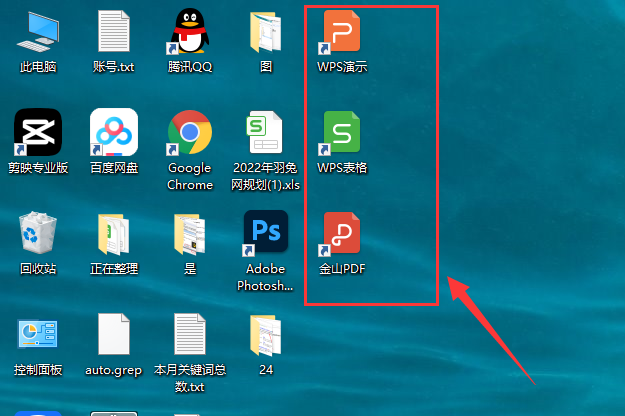625x416 pixels.
Task: Select the folder named 图
Action: pyautogui.click(x=265, y=32)
